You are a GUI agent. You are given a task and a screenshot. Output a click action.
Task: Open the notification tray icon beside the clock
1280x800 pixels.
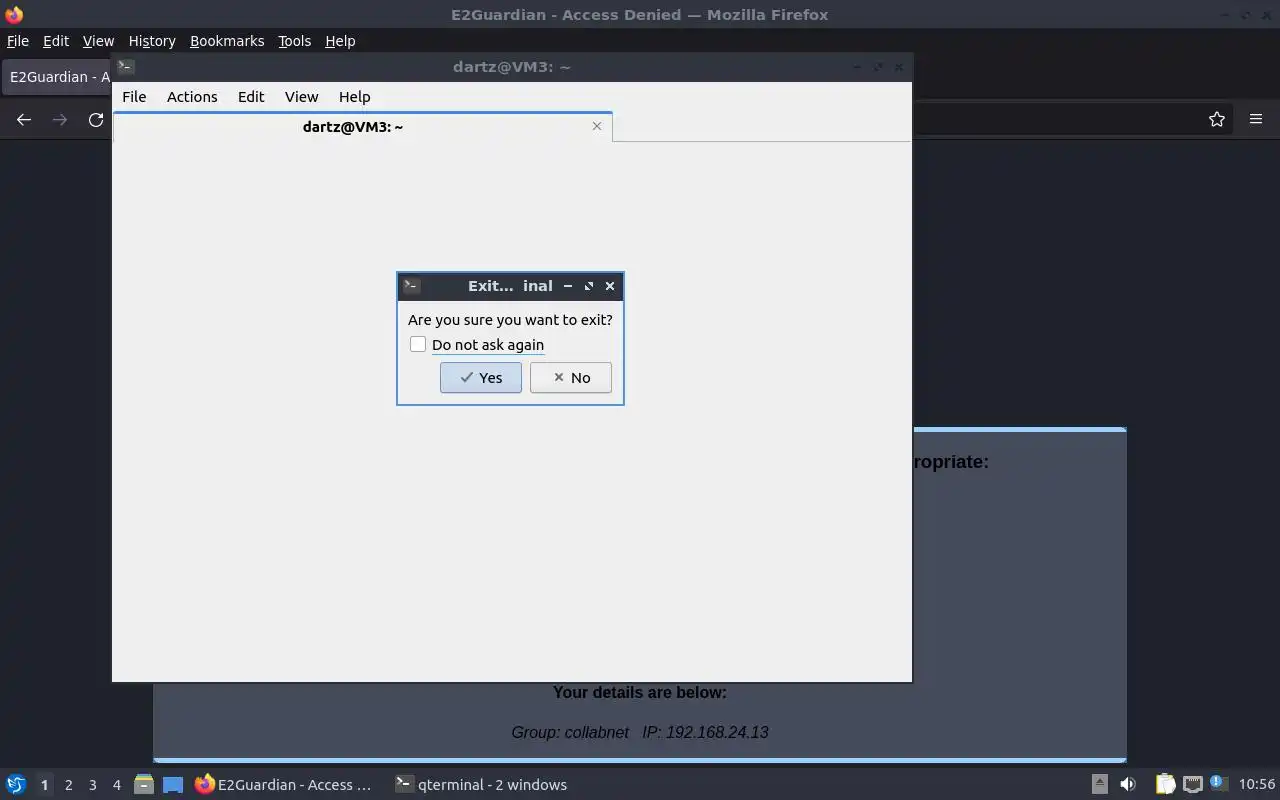[1218, 784]
